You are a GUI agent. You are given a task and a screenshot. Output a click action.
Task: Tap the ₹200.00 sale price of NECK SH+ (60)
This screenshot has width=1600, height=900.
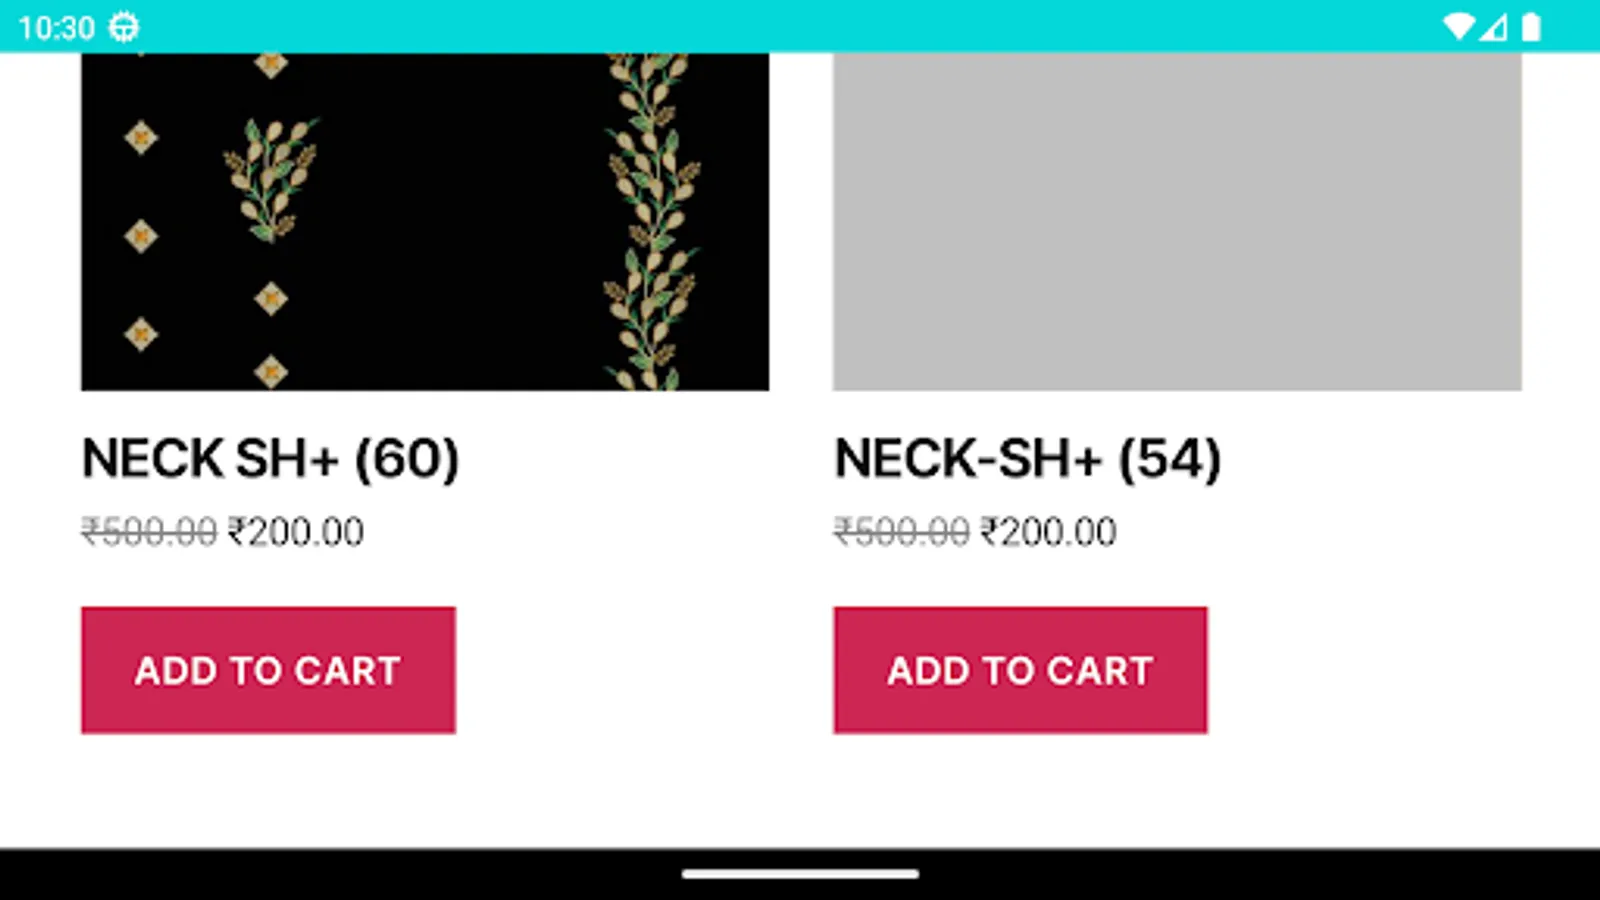point(296,532)
